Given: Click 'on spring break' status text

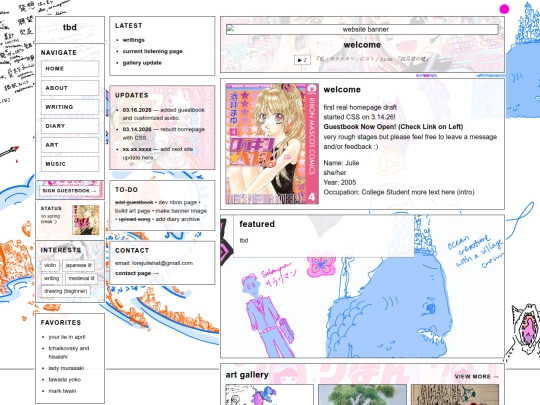Looking at the screenshot, I should point(50,219).
